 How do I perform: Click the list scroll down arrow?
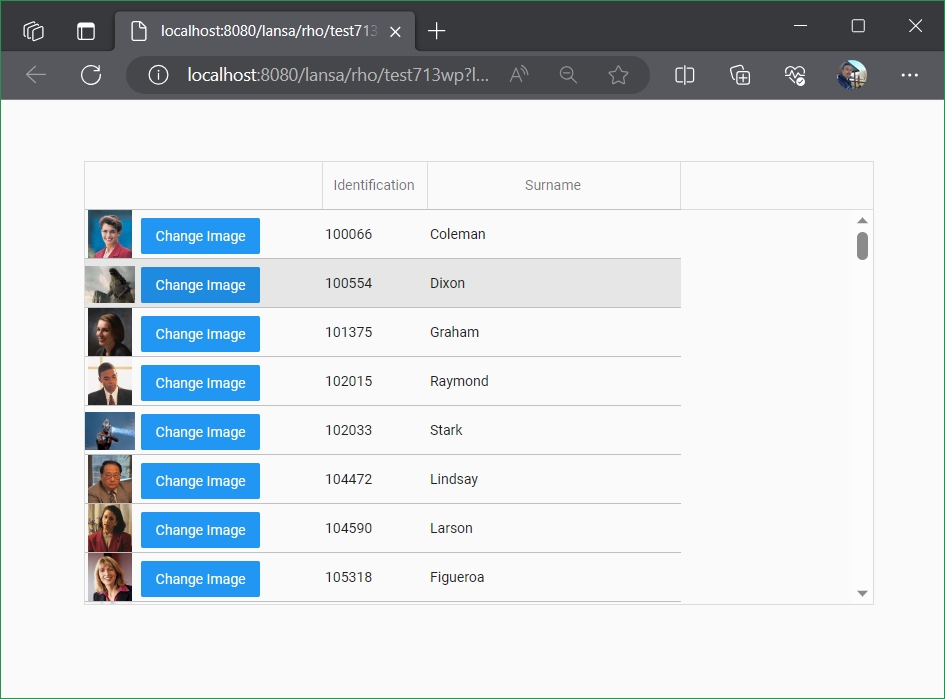tap(862, 593)
